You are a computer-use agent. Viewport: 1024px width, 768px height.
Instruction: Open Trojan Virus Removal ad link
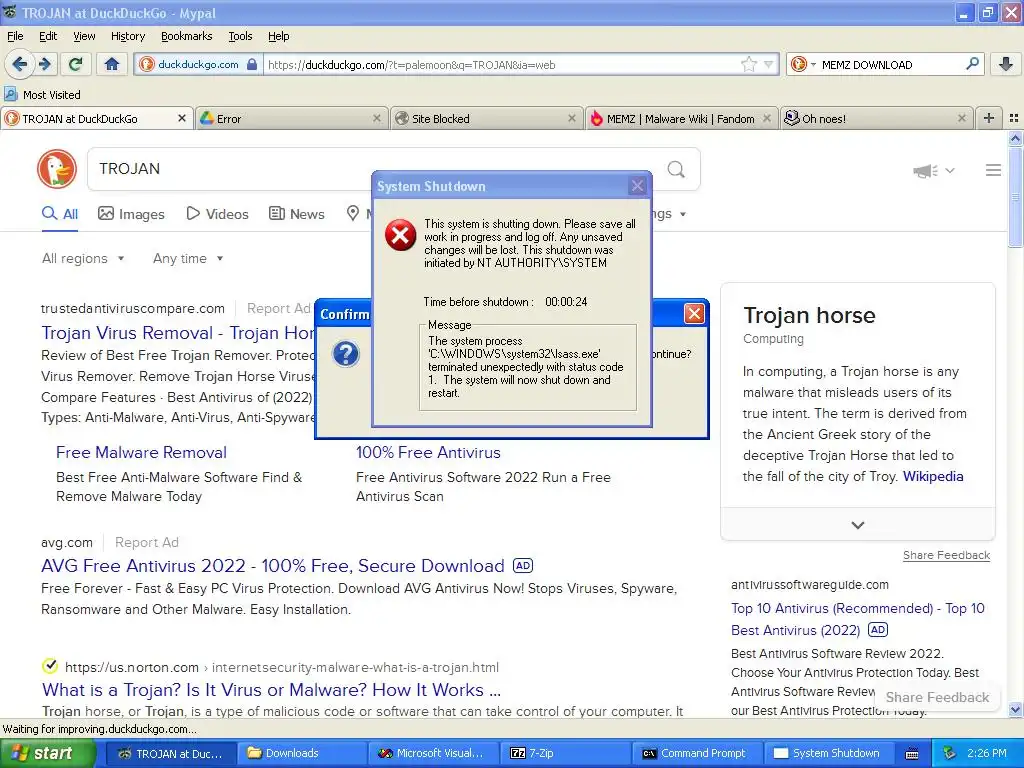coord(178,333)
